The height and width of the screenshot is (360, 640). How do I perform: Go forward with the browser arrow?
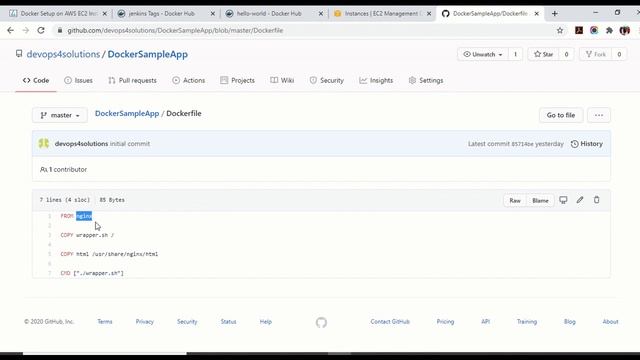(26, 30)
